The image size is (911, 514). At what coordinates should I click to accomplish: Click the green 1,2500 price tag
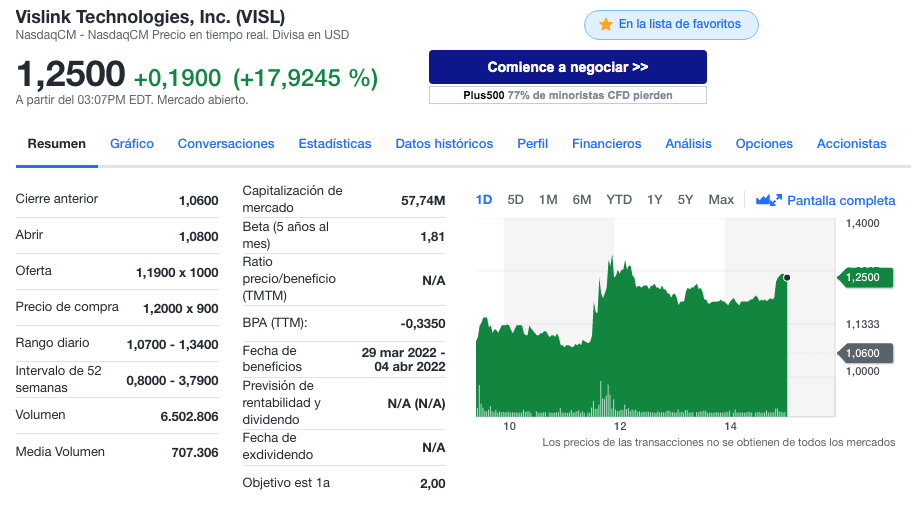(x=865, y=278)
